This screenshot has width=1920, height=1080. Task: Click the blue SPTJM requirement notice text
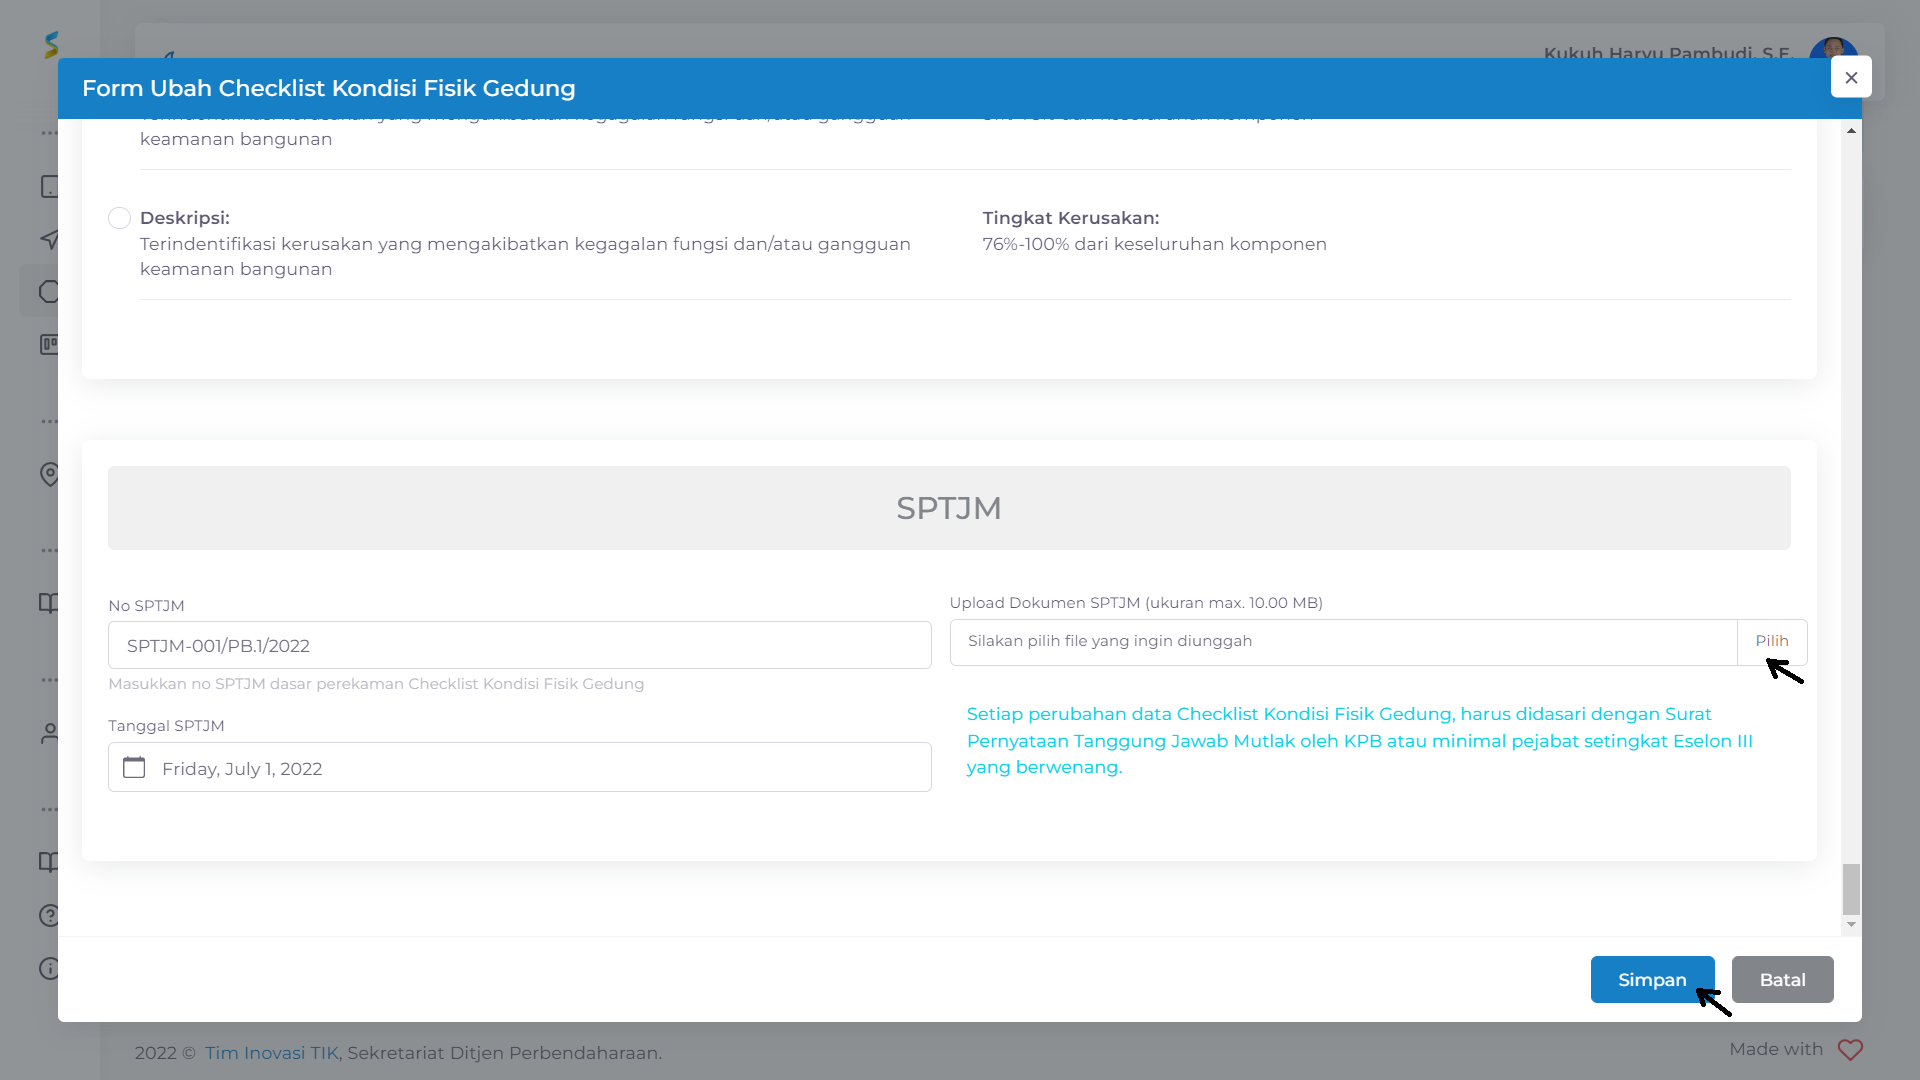pos(1359,740)
